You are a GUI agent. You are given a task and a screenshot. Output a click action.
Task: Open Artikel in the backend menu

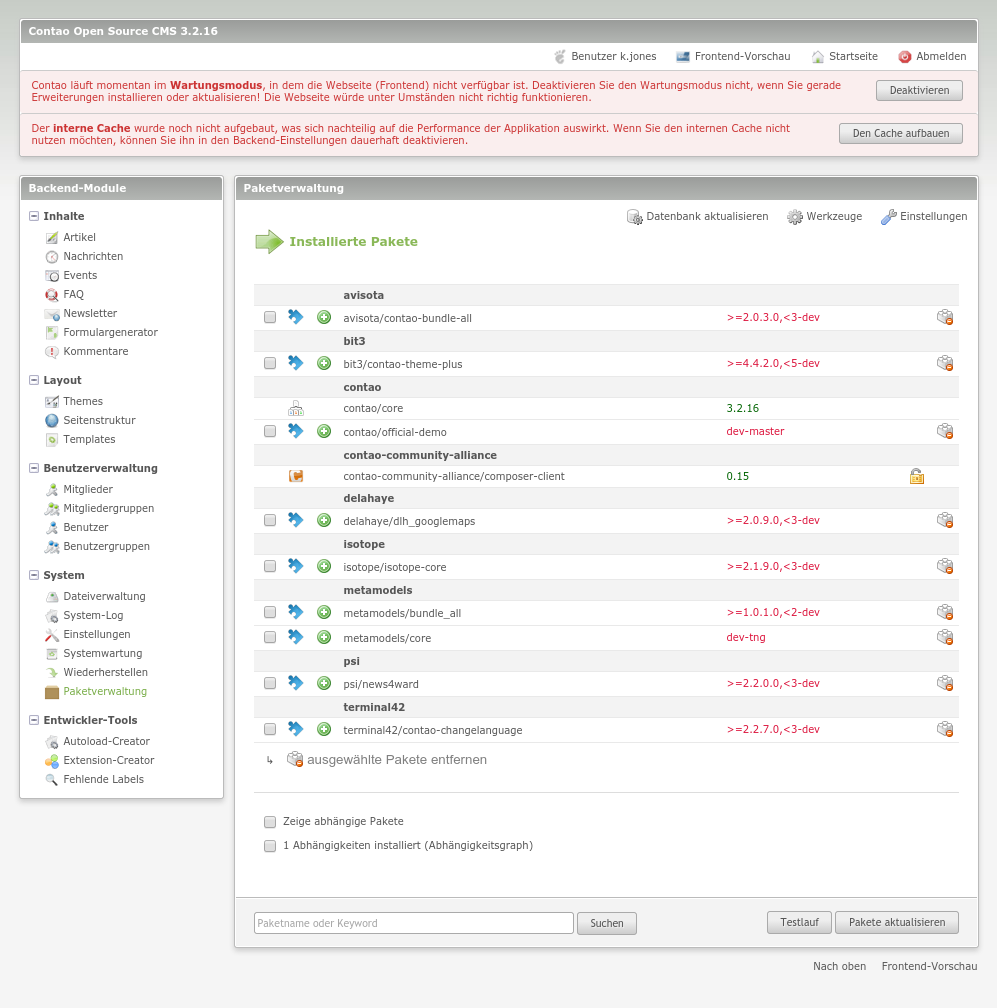(79, 237)
